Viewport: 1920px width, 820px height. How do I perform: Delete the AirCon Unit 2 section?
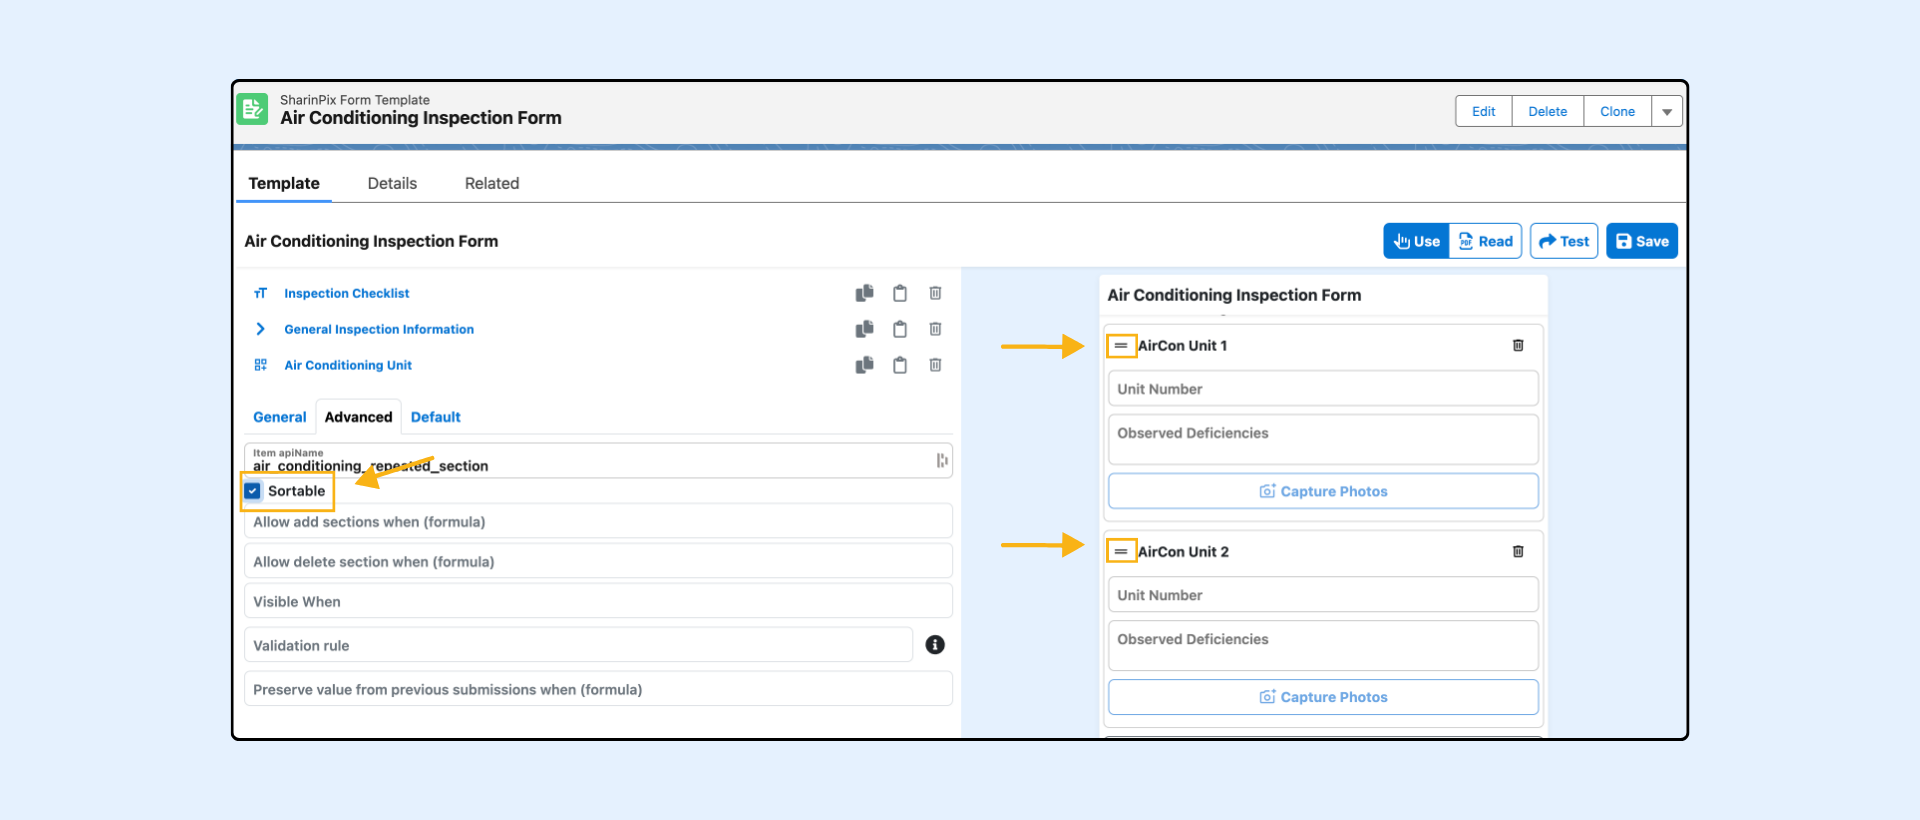coord(1517,552)
